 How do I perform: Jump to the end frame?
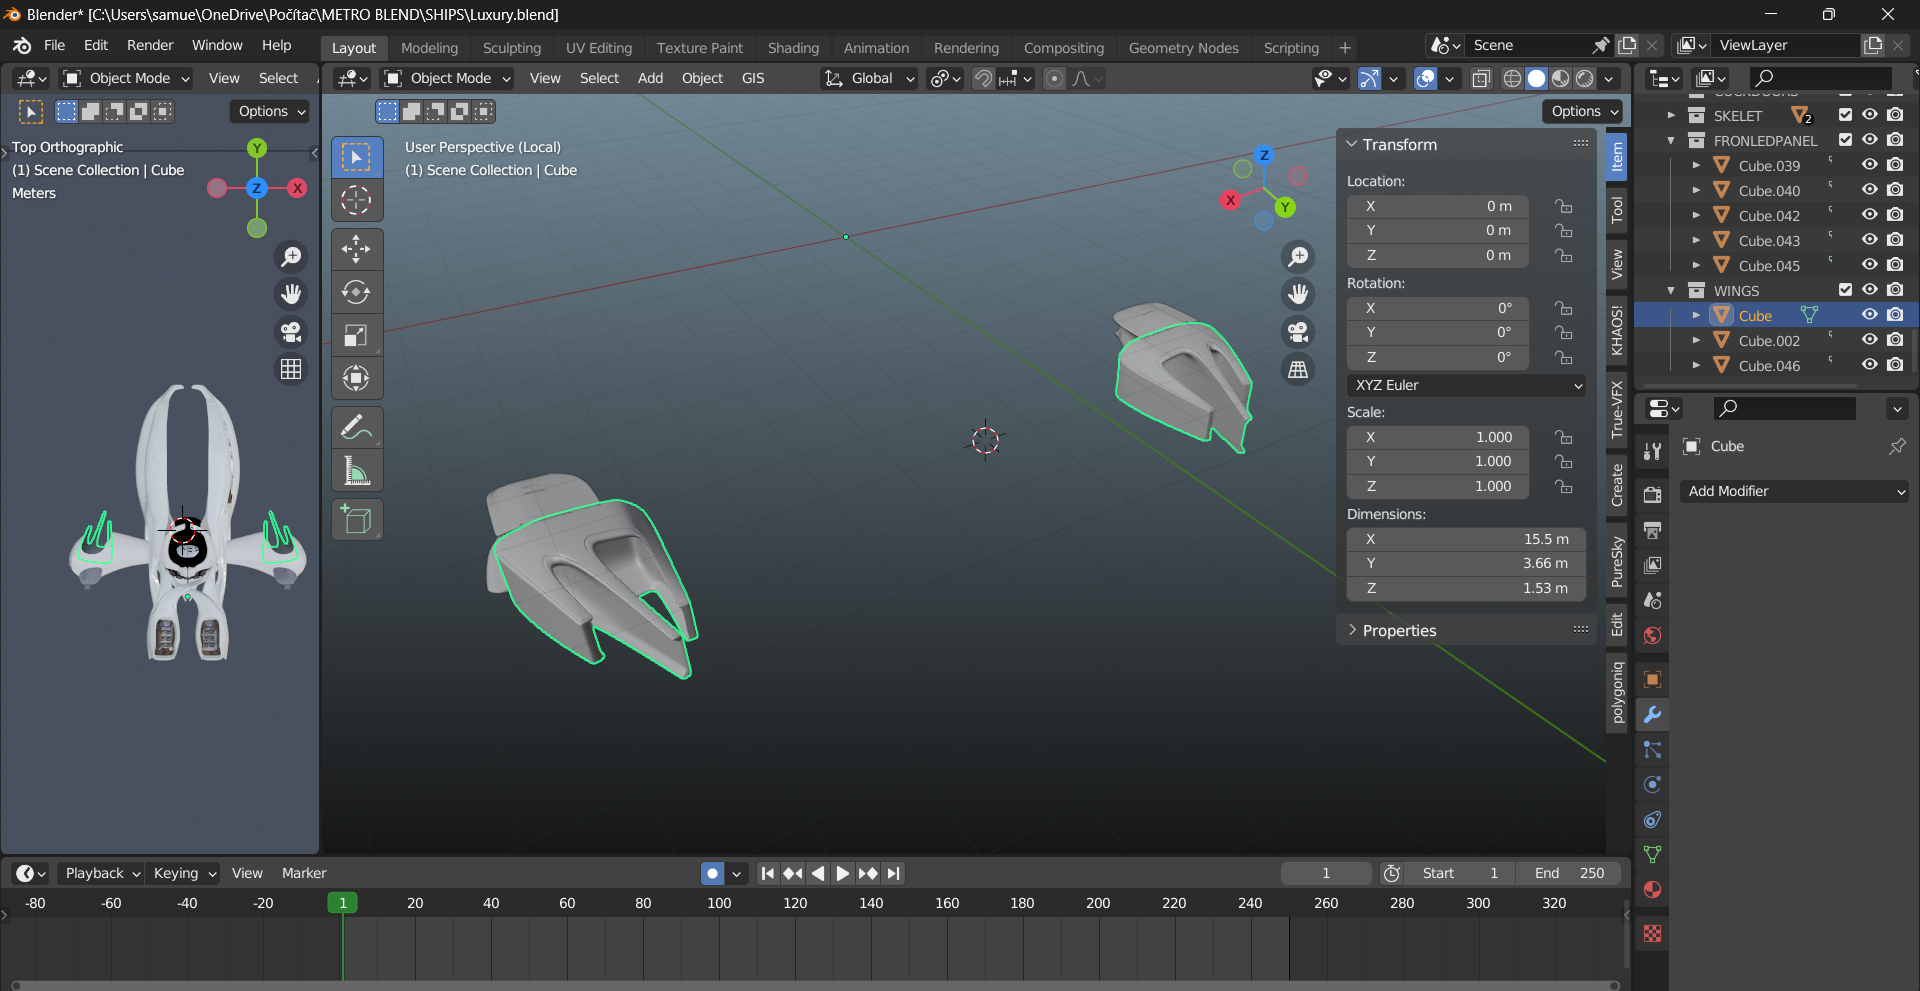click(x=894, y=873)
